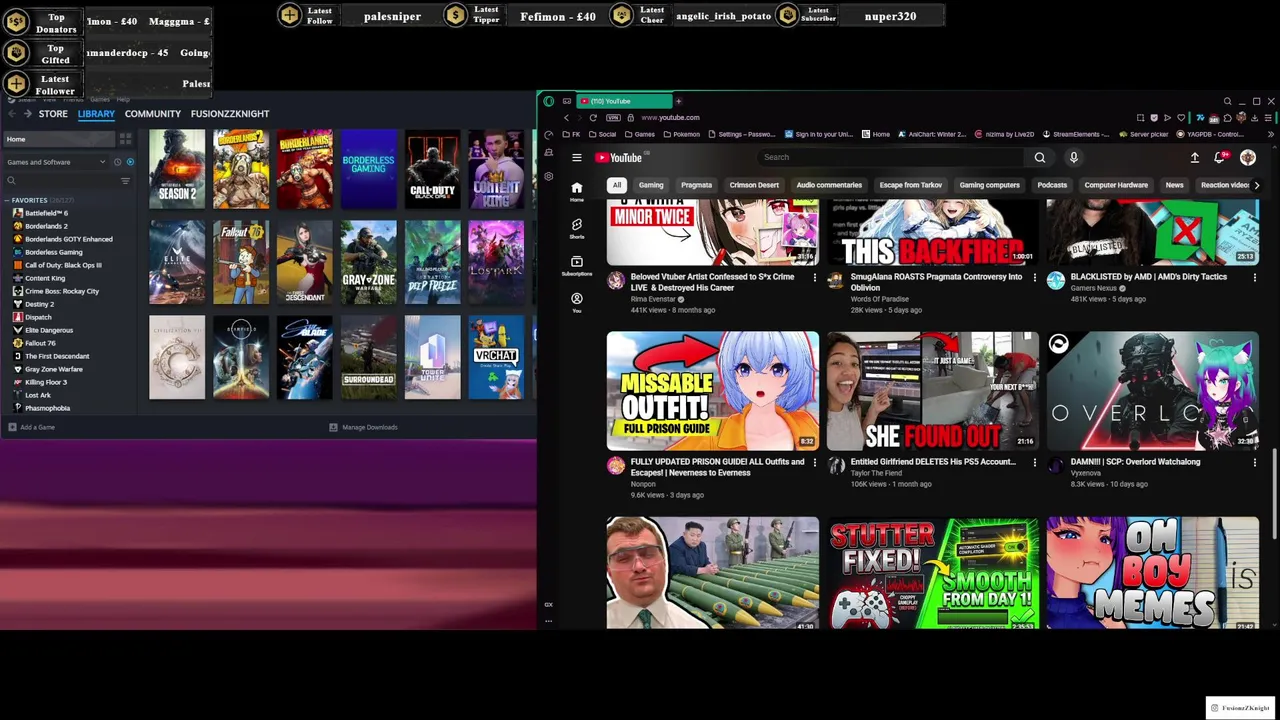Open the Opera menu logo icon
Image resolution: width=1280 pixels, height=720 pixels.
click(548, 101)
